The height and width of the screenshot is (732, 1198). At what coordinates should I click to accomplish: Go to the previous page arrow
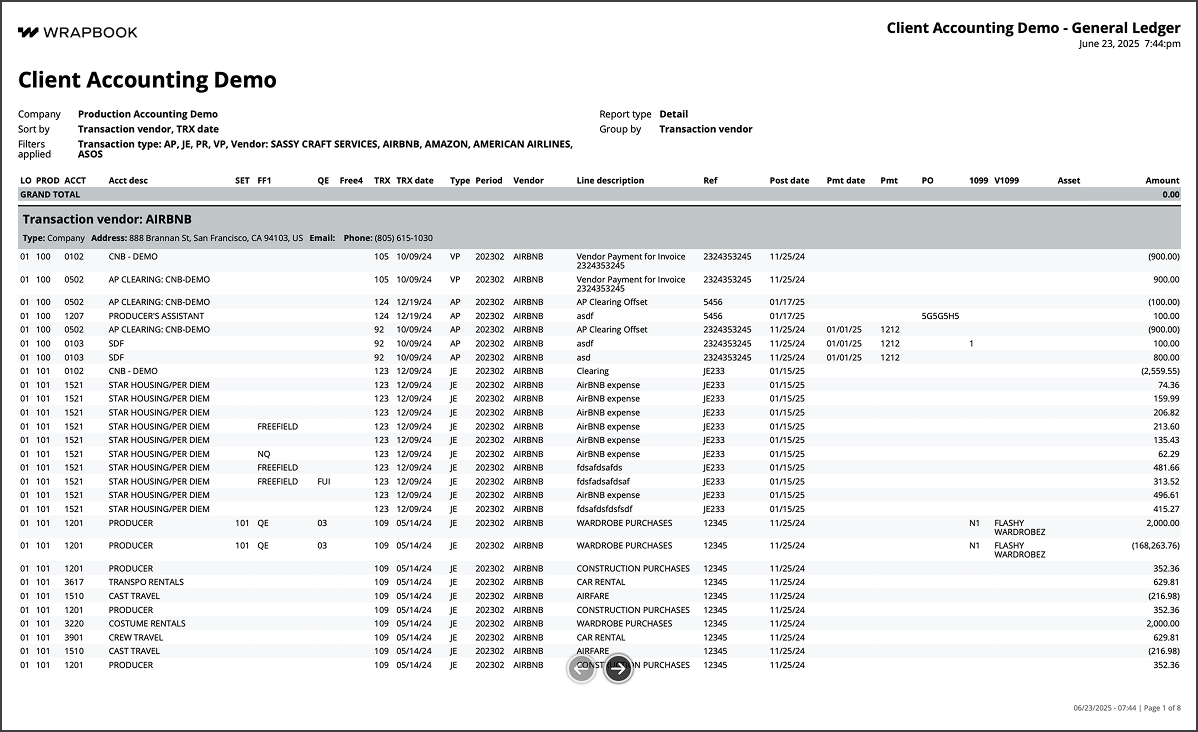(x=581, y=669)
